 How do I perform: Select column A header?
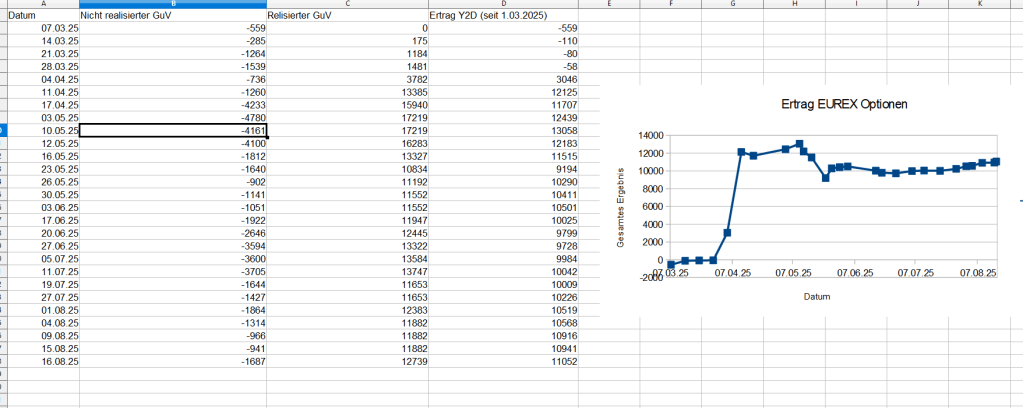[42, 4]
